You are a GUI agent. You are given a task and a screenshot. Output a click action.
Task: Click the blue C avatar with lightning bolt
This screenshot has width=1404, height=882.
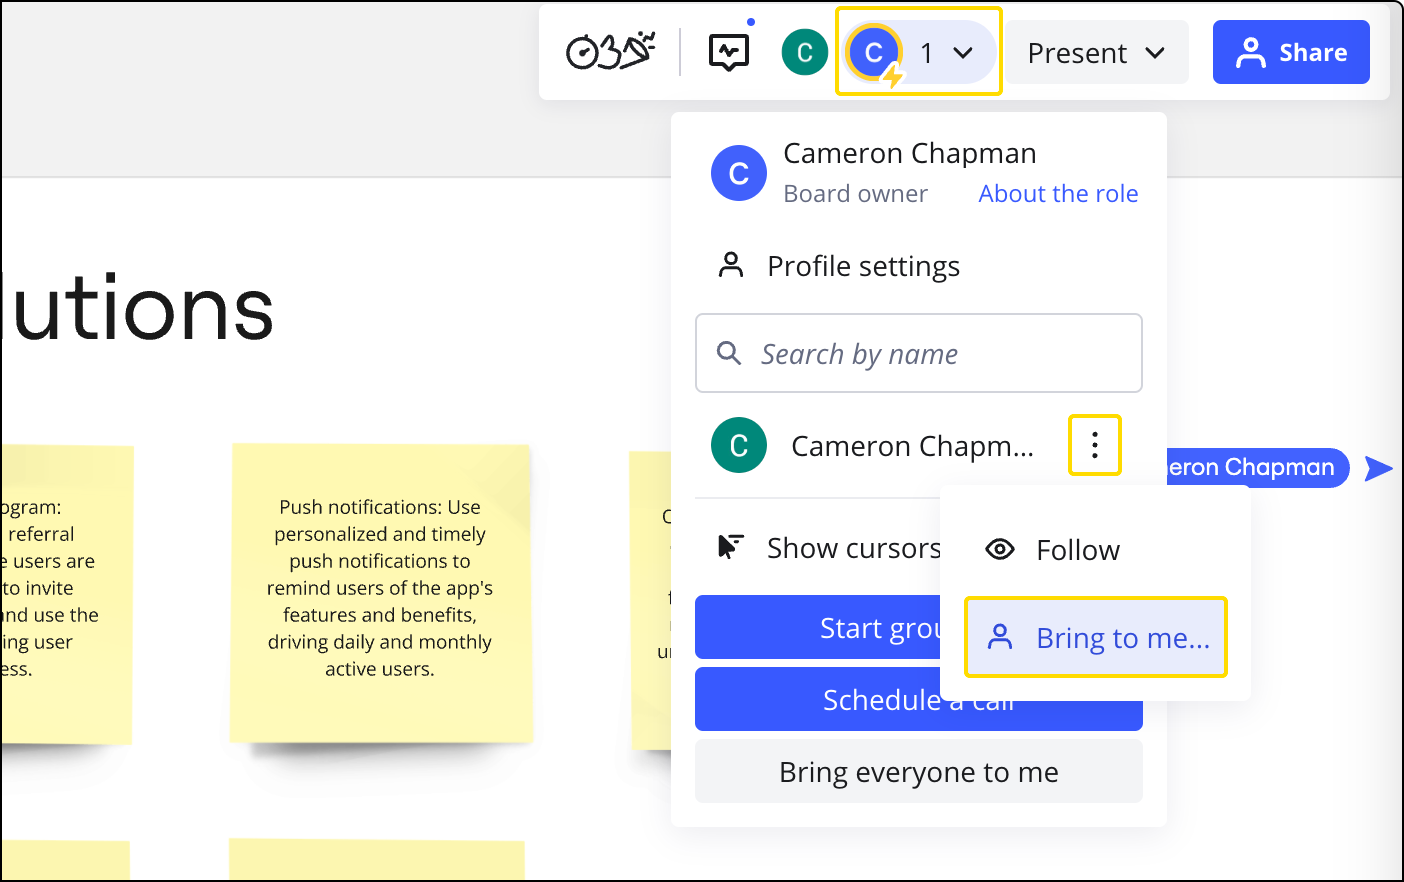coord(874,52)
